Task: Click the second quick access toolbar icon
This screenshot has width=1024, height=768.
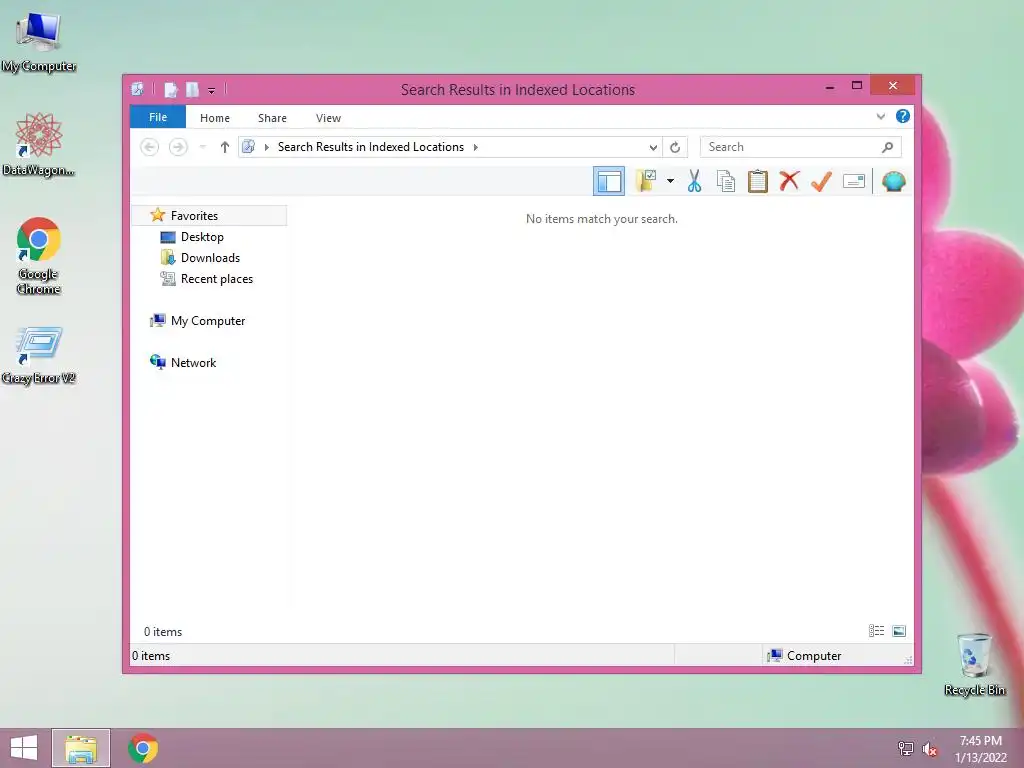Action: tap(193, 89)
